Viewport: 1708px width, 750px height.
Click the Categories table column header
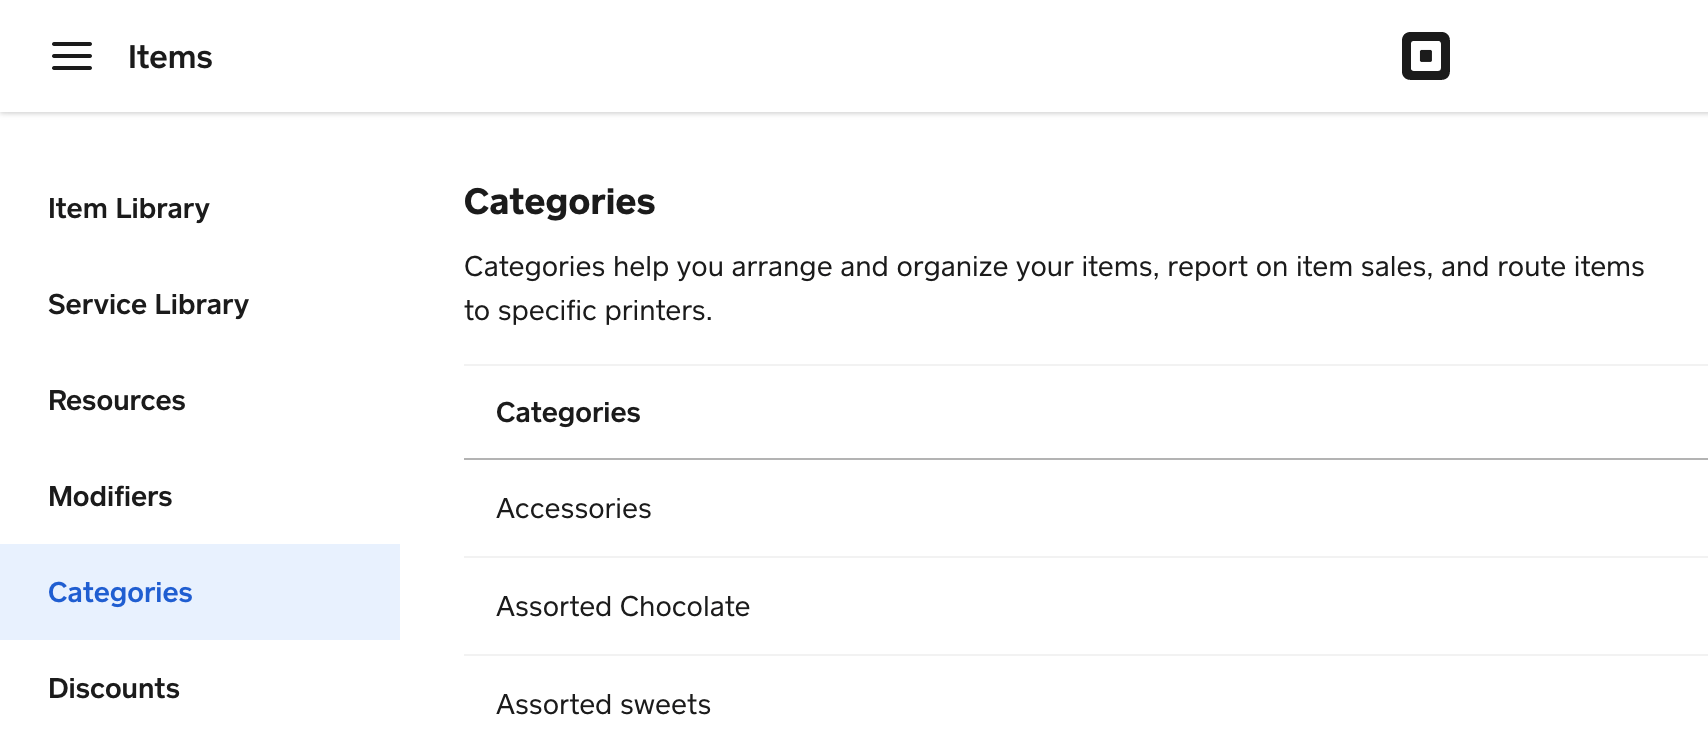(x=568, y=412)
